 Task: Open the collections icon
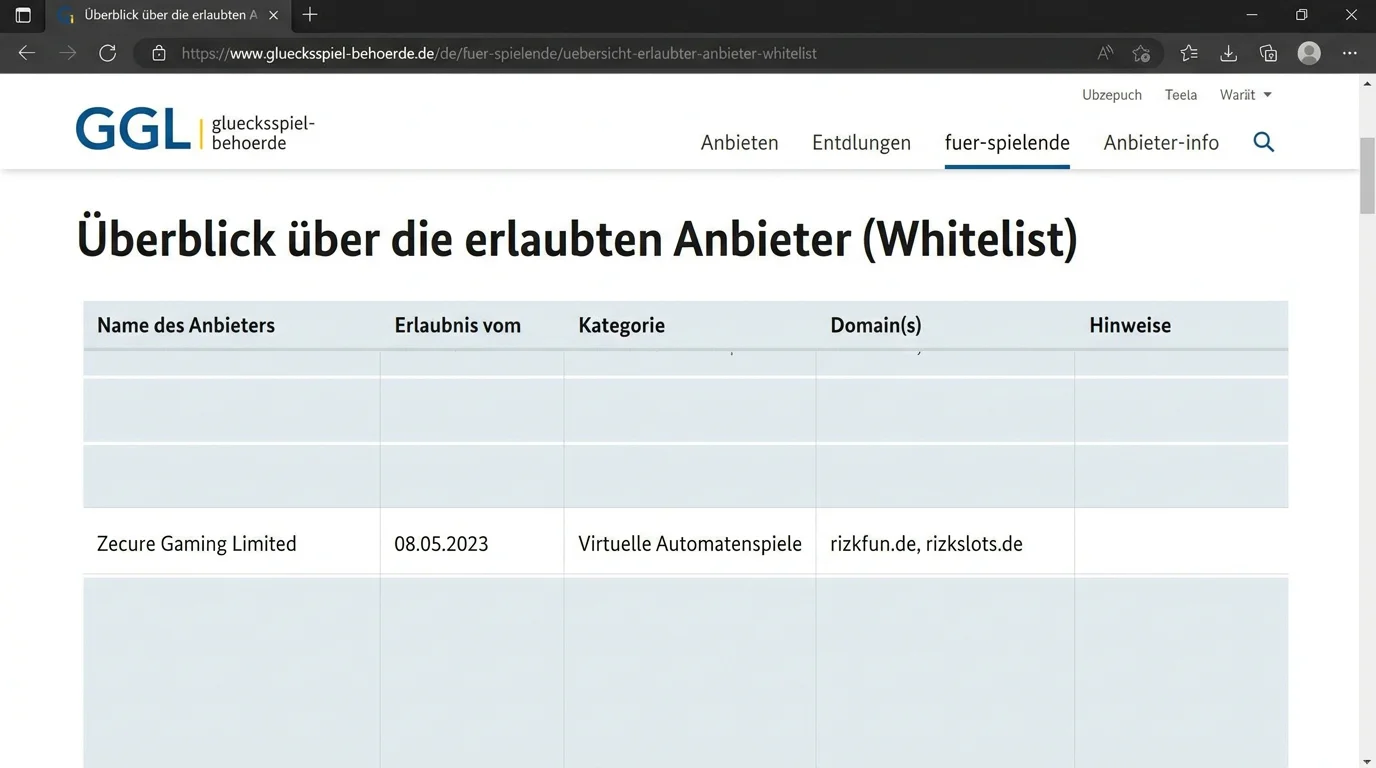tap(1268, 53)
